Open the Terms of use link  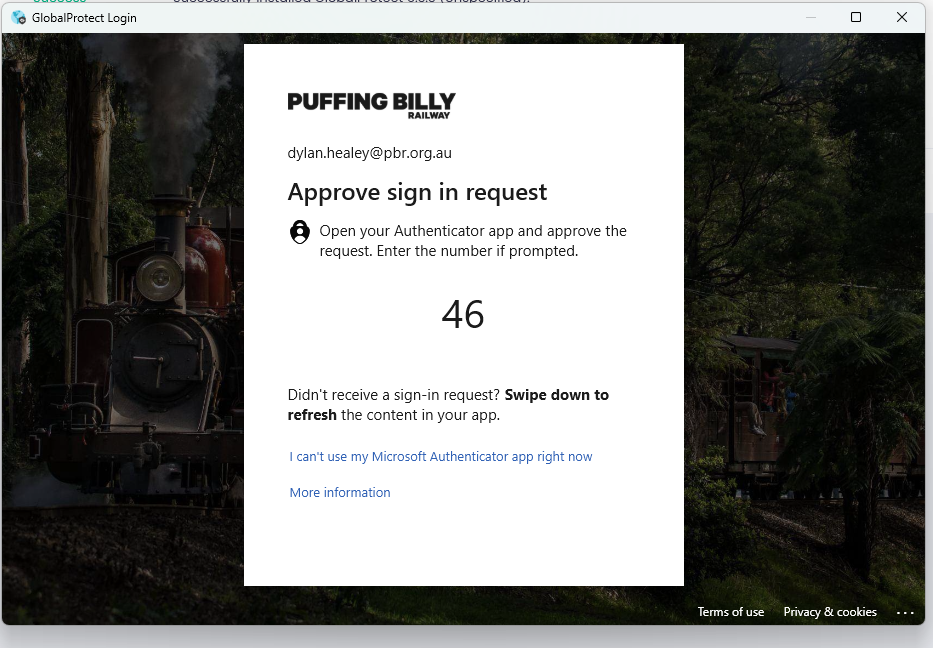click(730, 612)
